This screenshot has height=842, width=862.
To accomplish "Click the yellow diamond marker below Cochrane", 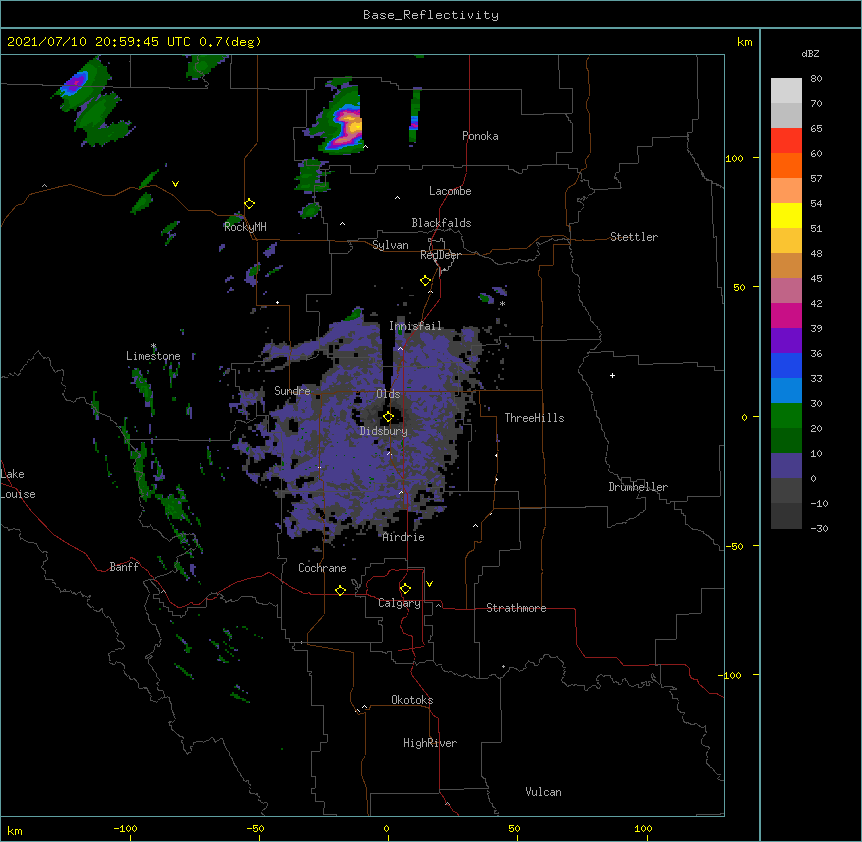I will pyautogui.click(x=340, y=590).
